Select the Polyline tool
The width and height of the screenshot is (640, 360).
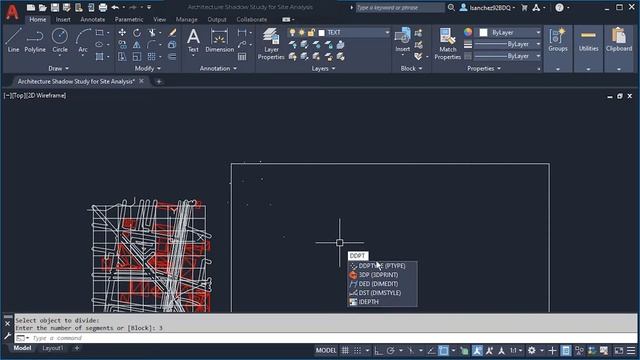point(35,40)
